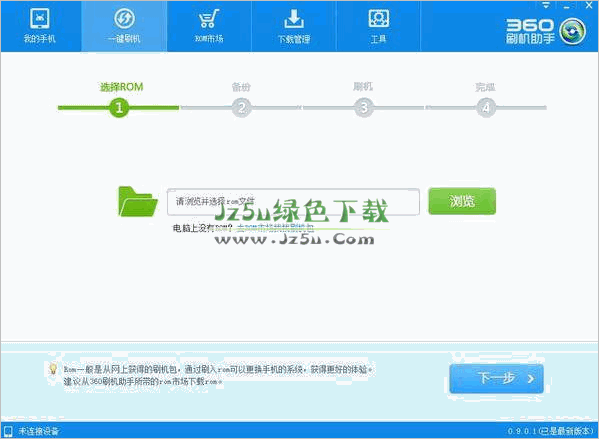The width and height of the screenshot is (599, 439).
Task: Select step 2 备份 circle
Action: pyautogui.click(x=241, y=108)
